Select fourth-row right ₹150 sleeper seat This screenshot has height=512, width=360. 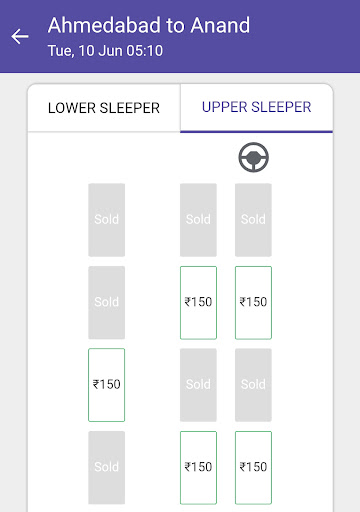tap(253, 468)
